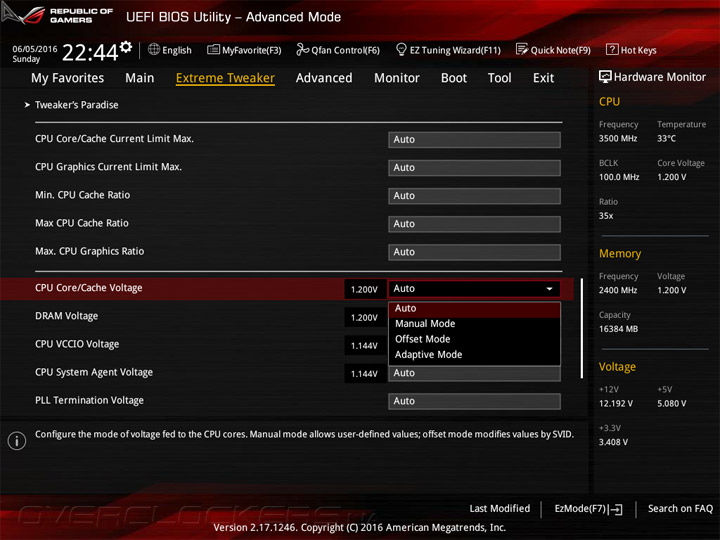The image size is (720, 540).
Task: Click the Last Modified button
Action: coord(500,509)
